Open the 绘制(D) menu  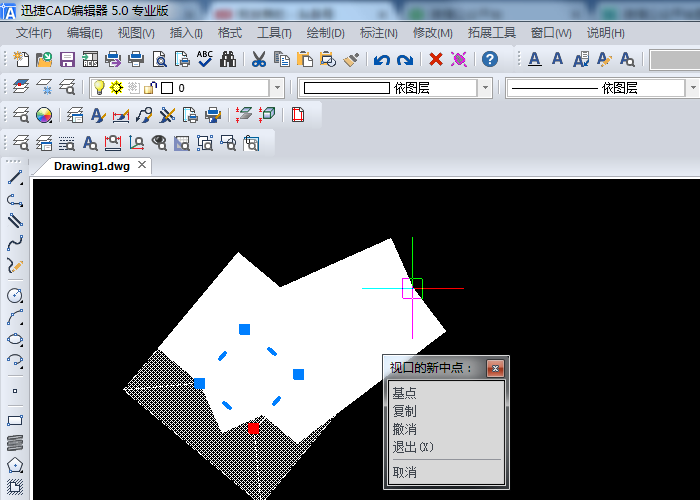tap(325, 33)
